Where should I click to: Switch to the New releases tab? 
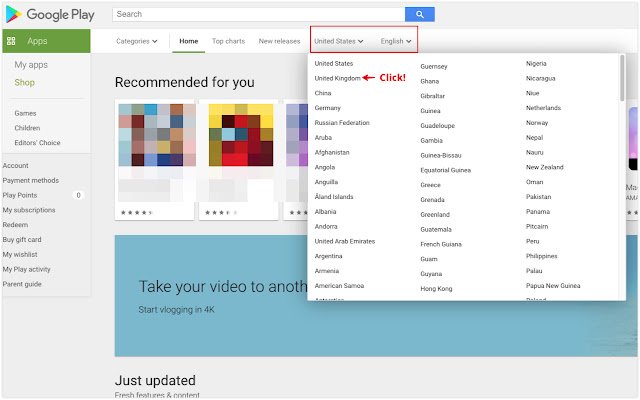[279, 41]
